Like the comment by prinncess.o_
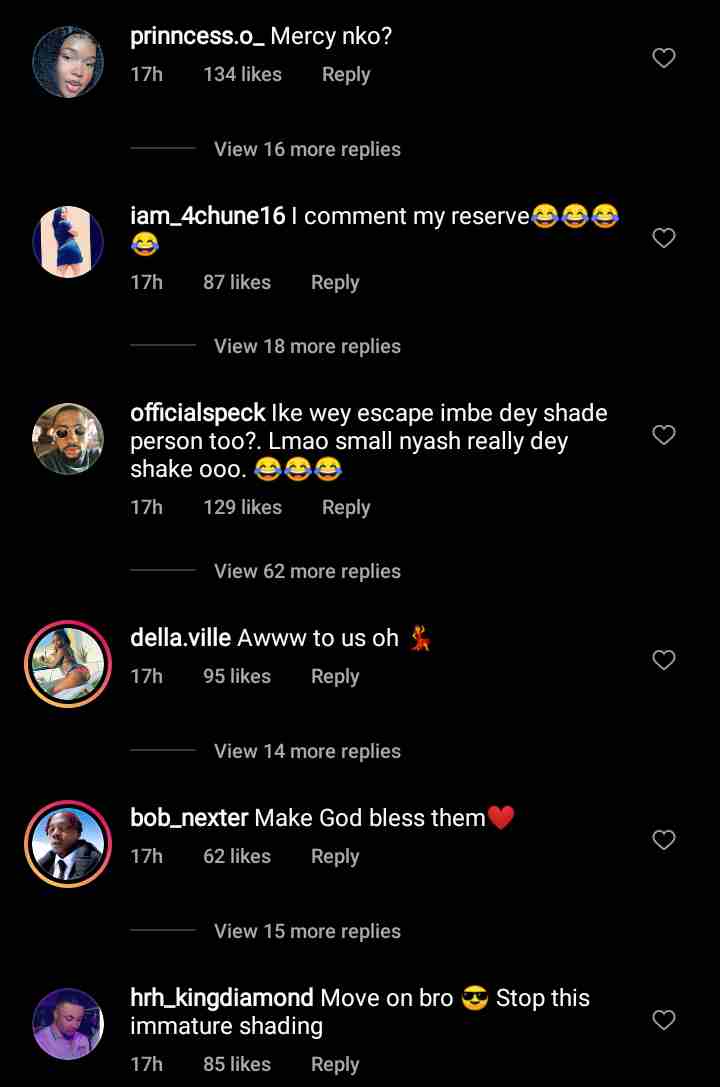720x1087 pixels. point(664,59)
